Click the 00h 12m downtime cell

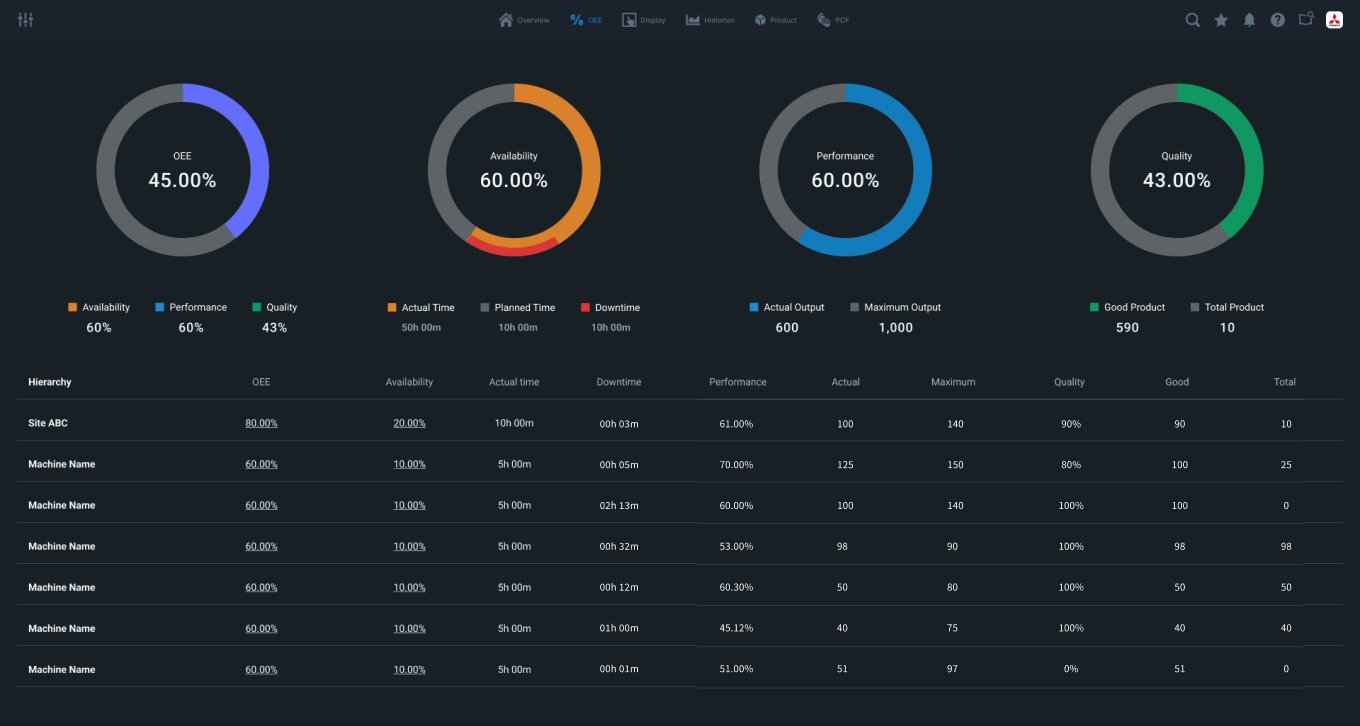pos(619,588)
